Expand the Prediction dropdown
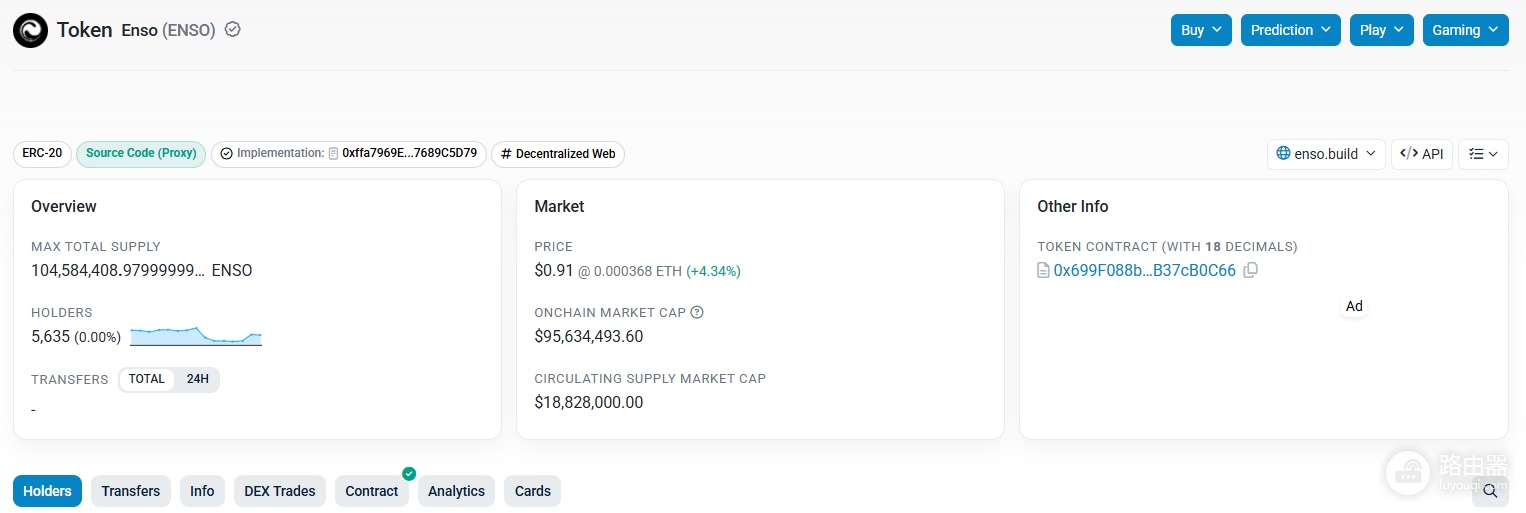 pyautogui.click(x=1291, y=30)
